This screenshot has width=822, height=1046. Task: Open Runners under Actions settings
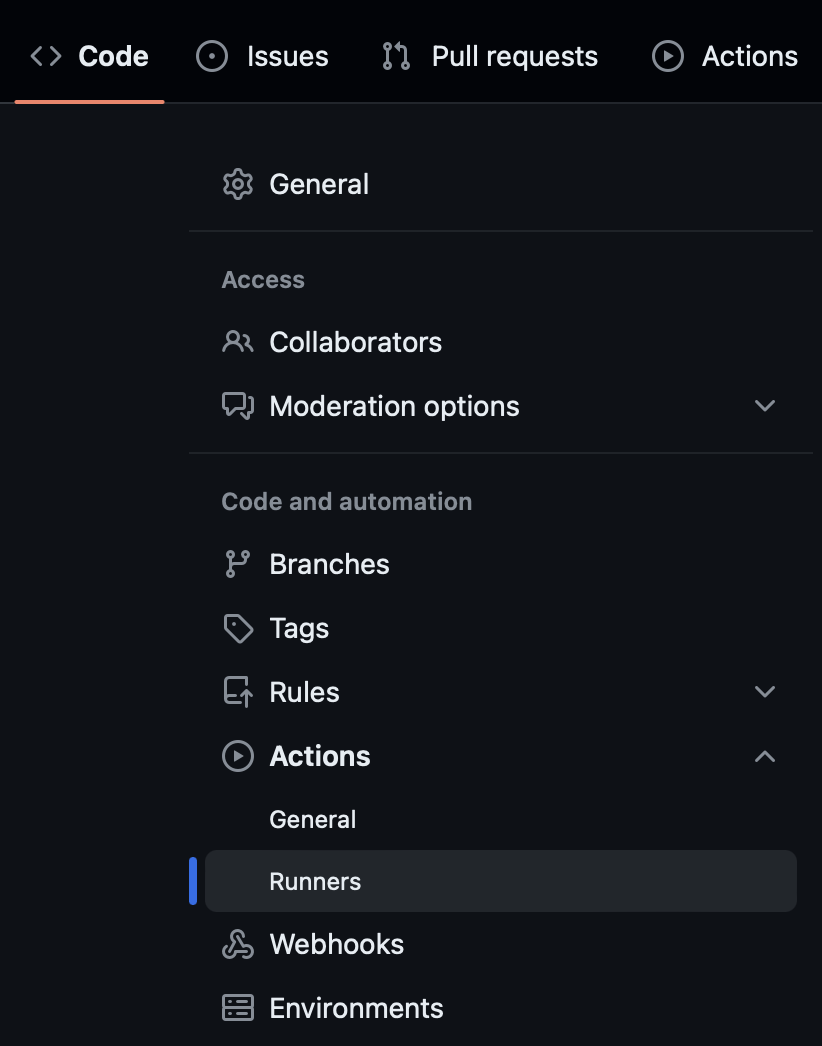[316, 882]
